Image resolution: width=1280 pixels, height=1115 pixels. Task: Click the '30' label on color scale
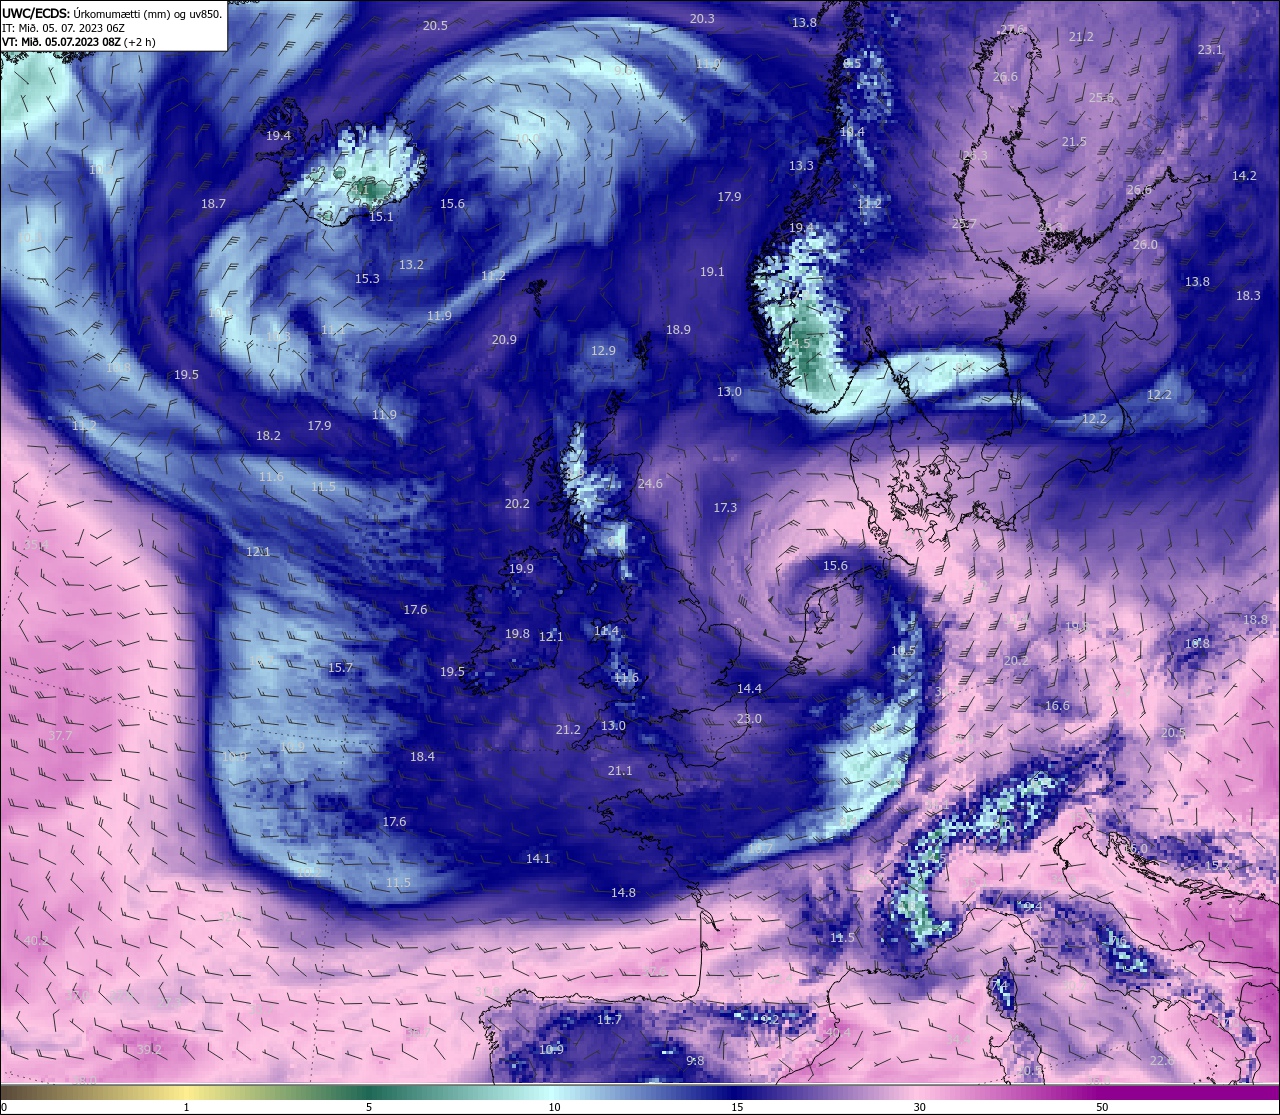[919, 1107]
